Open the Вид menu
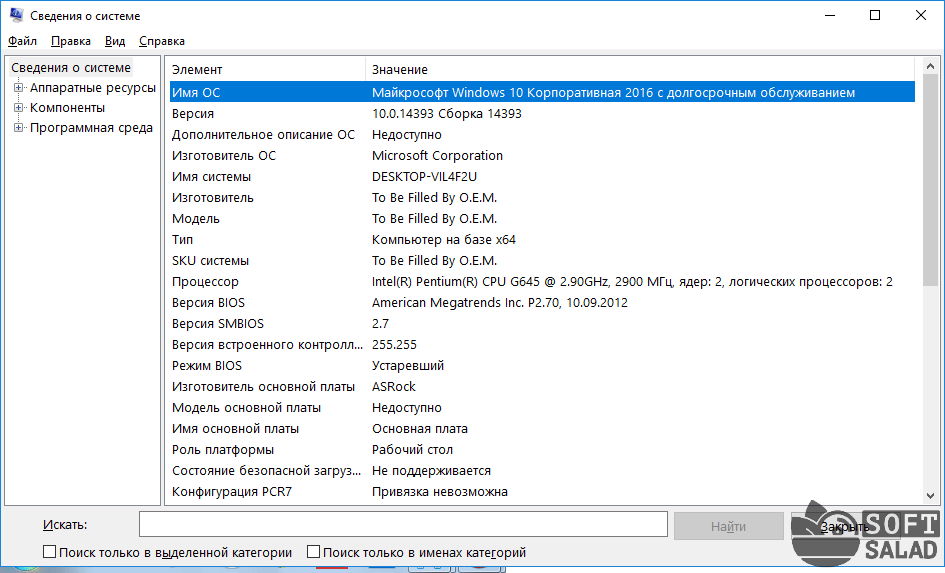The image size is (945, 573). [115, 41]
